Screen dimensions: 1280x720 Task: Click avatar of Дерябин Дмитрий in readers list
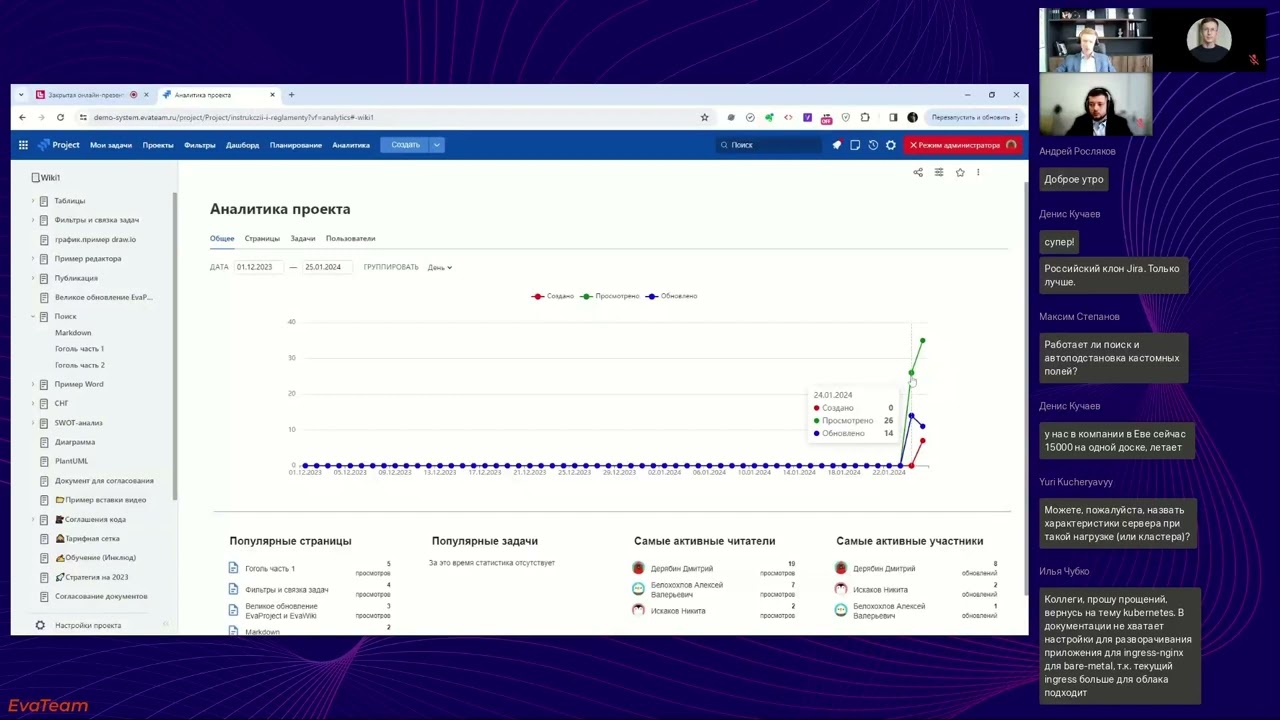(639, 568)
